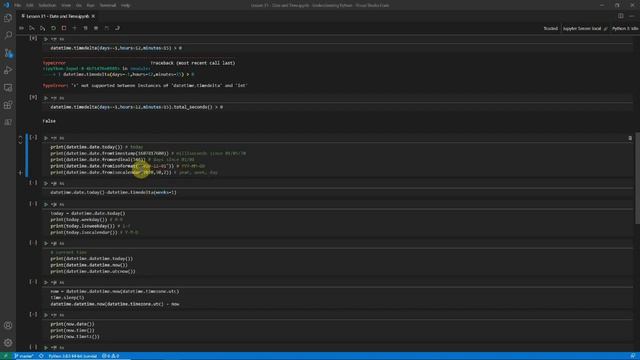The height and width of the screenshot is (360, 640).
Task: Click the run cell and below toolbar icon
Action: 42,28
